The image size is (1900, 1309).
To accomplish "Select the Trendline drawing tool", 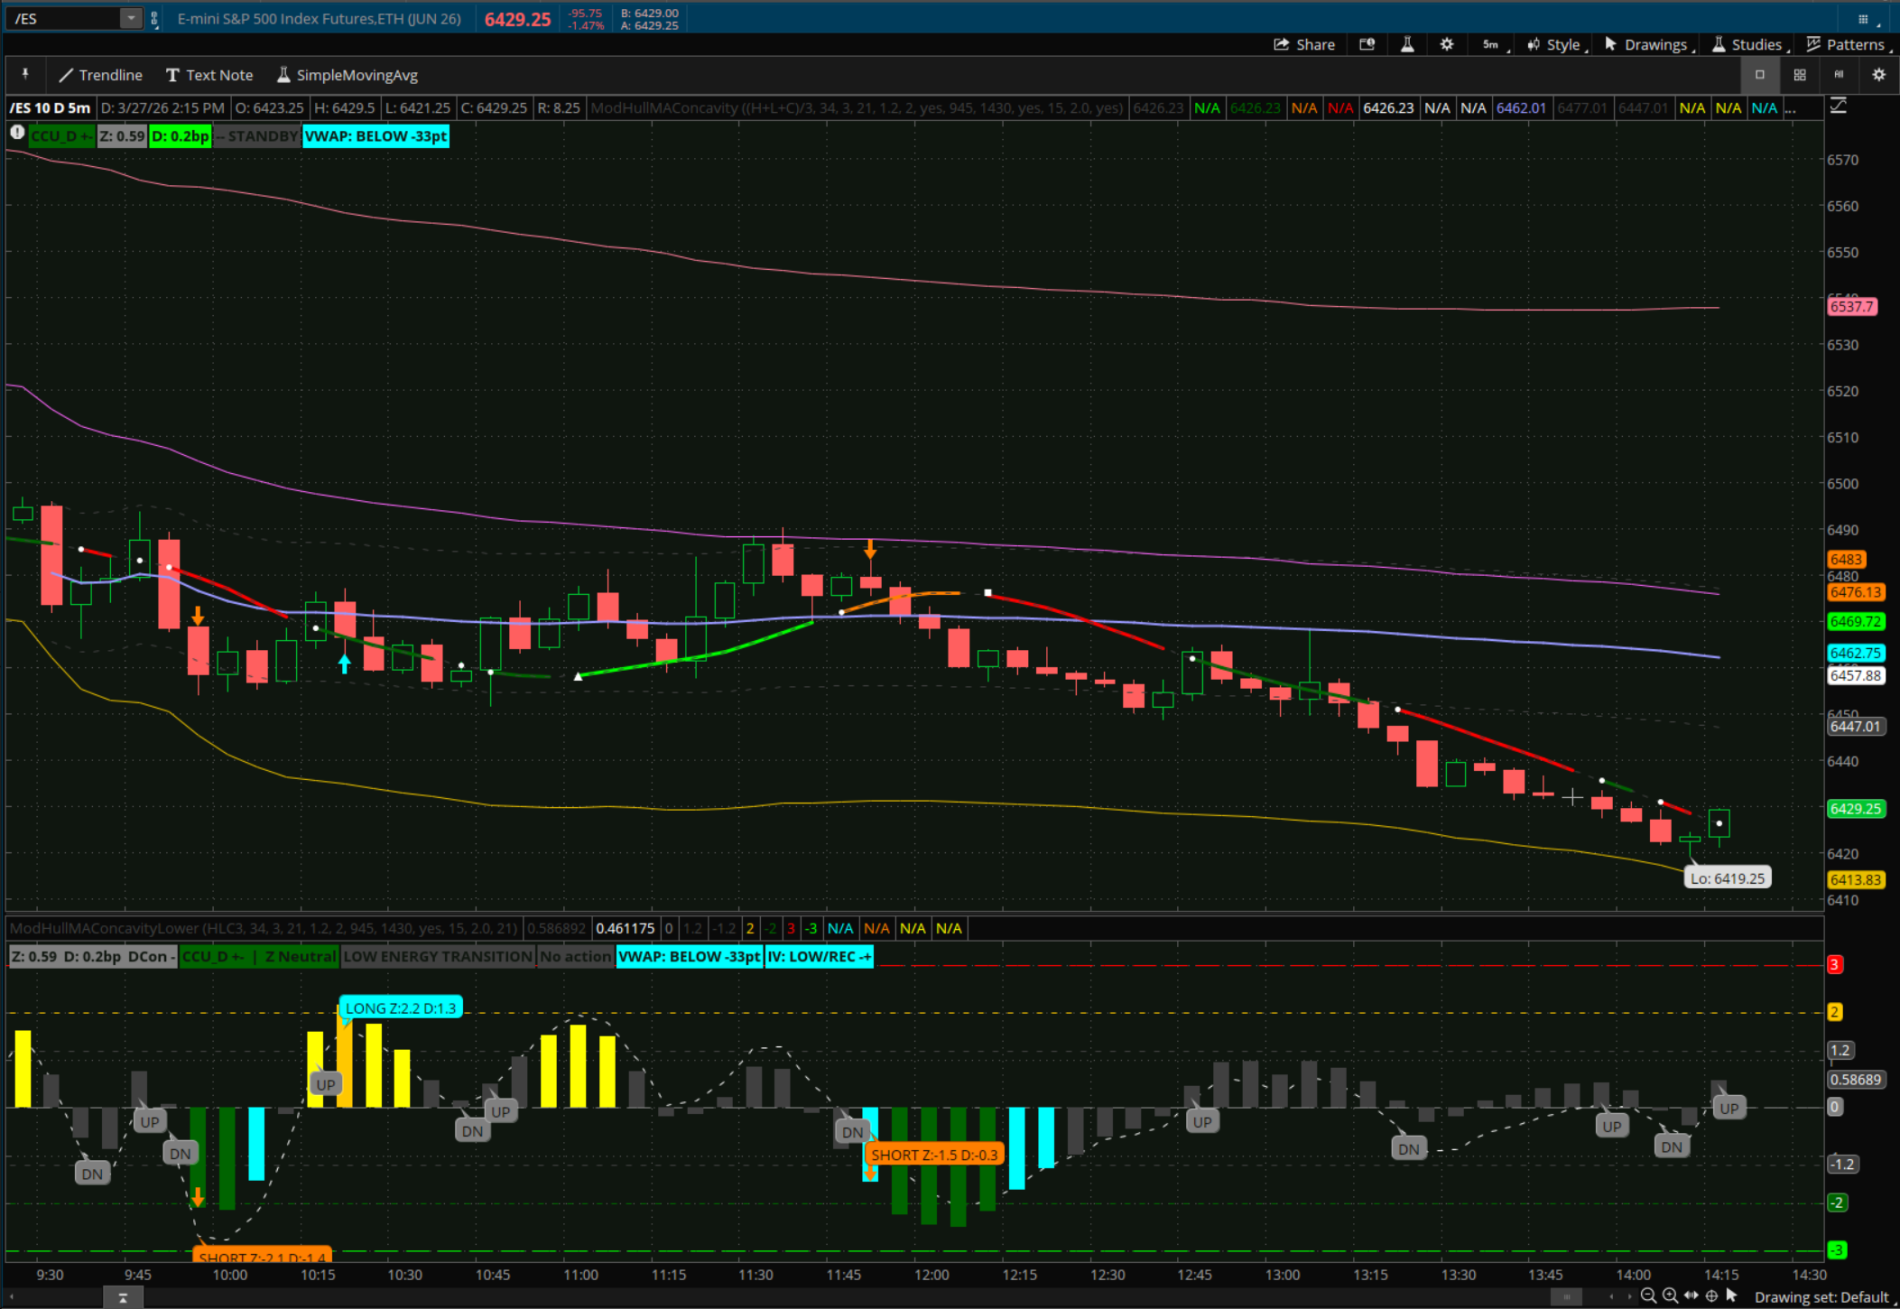I will coord(100,75).
